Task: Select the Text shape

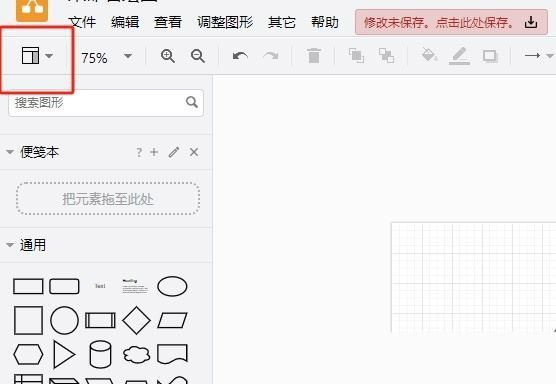Action: (100, 286)
